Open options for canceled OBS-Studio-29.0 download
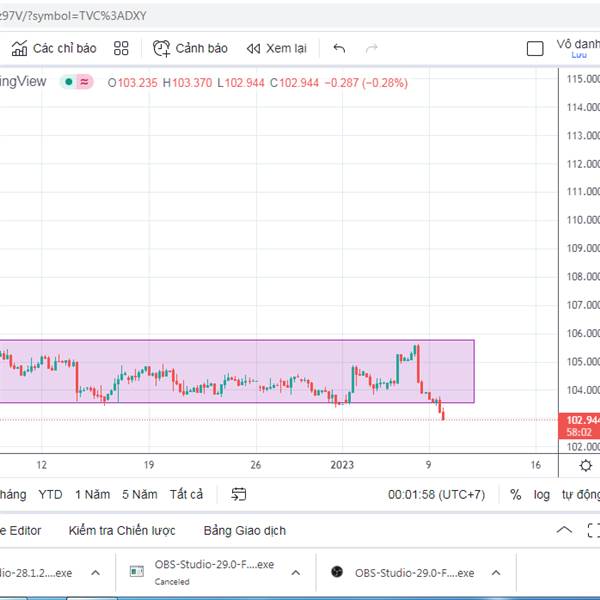Image resolution: width=600 pixels, height=600 pixels. (x=295, y=573)
